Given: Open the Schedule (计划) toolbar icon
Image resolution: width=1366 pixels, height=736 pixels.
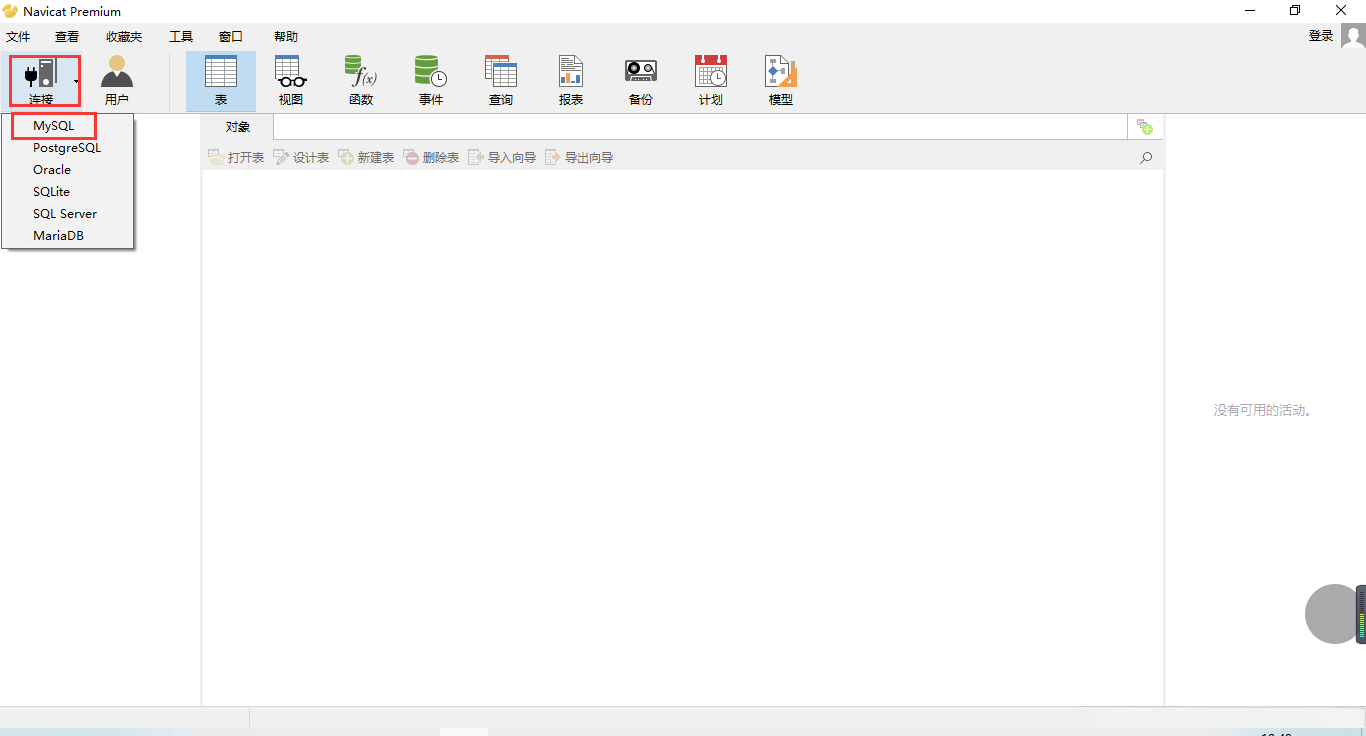Looking at the screenshot, I should [x=711, y=80].
